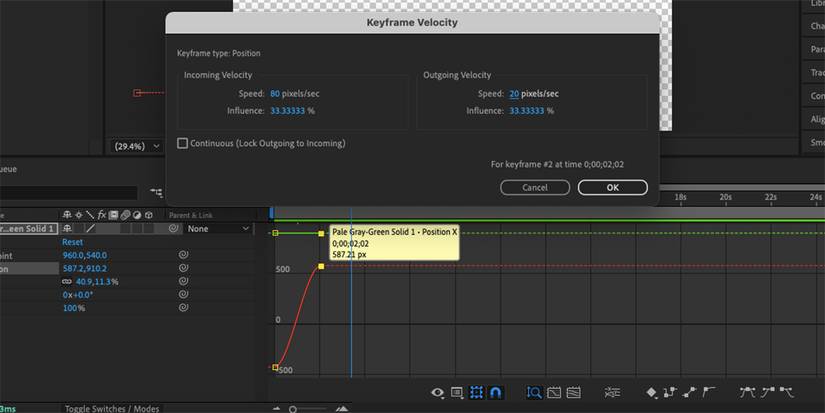825x413 pixels.
Task: Open the Parent None dropdown
Action: (x=218, y=229)
